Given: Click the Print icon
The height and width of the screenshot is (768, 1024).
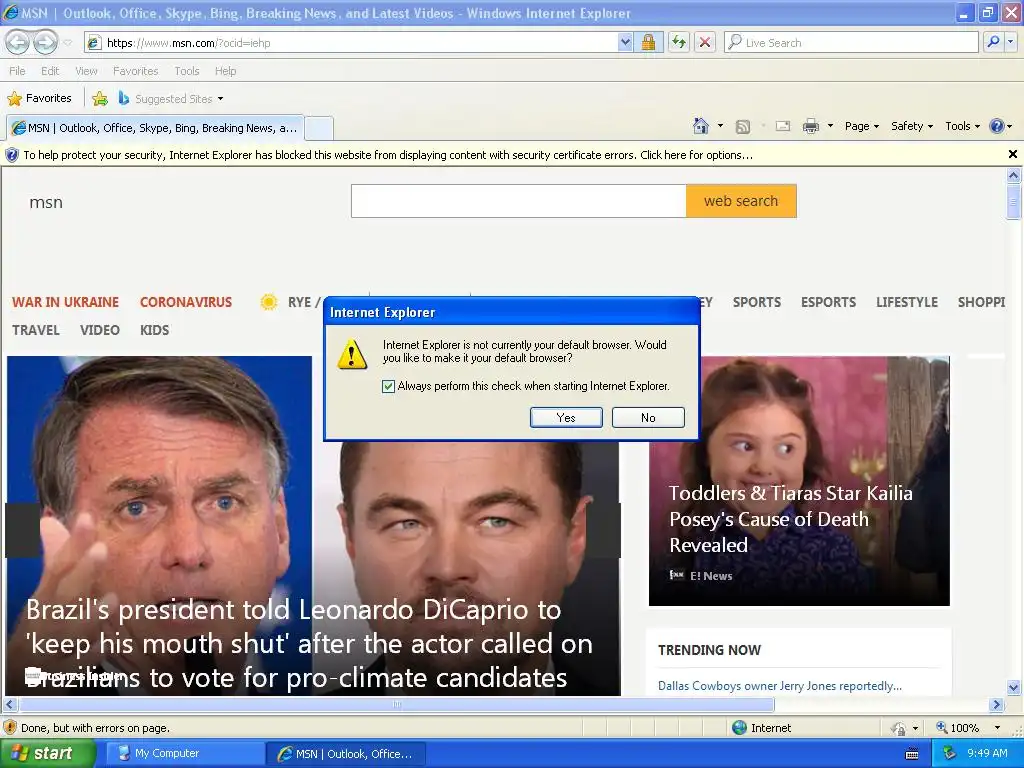Looking at the screenshot, I should point(810,126).
